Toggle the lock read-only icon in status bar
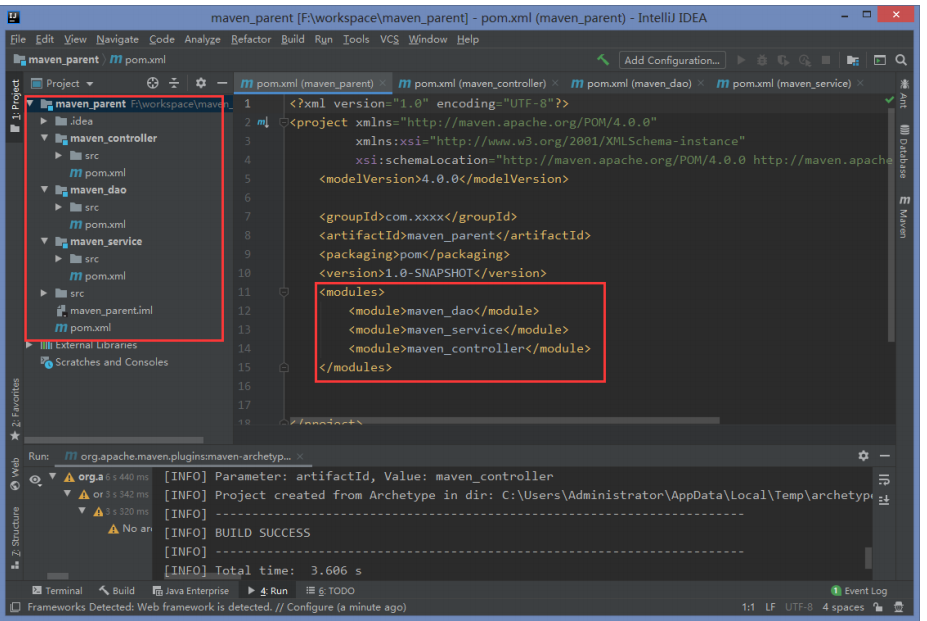This screenshot has width=927, height=621. pos(879,607)
